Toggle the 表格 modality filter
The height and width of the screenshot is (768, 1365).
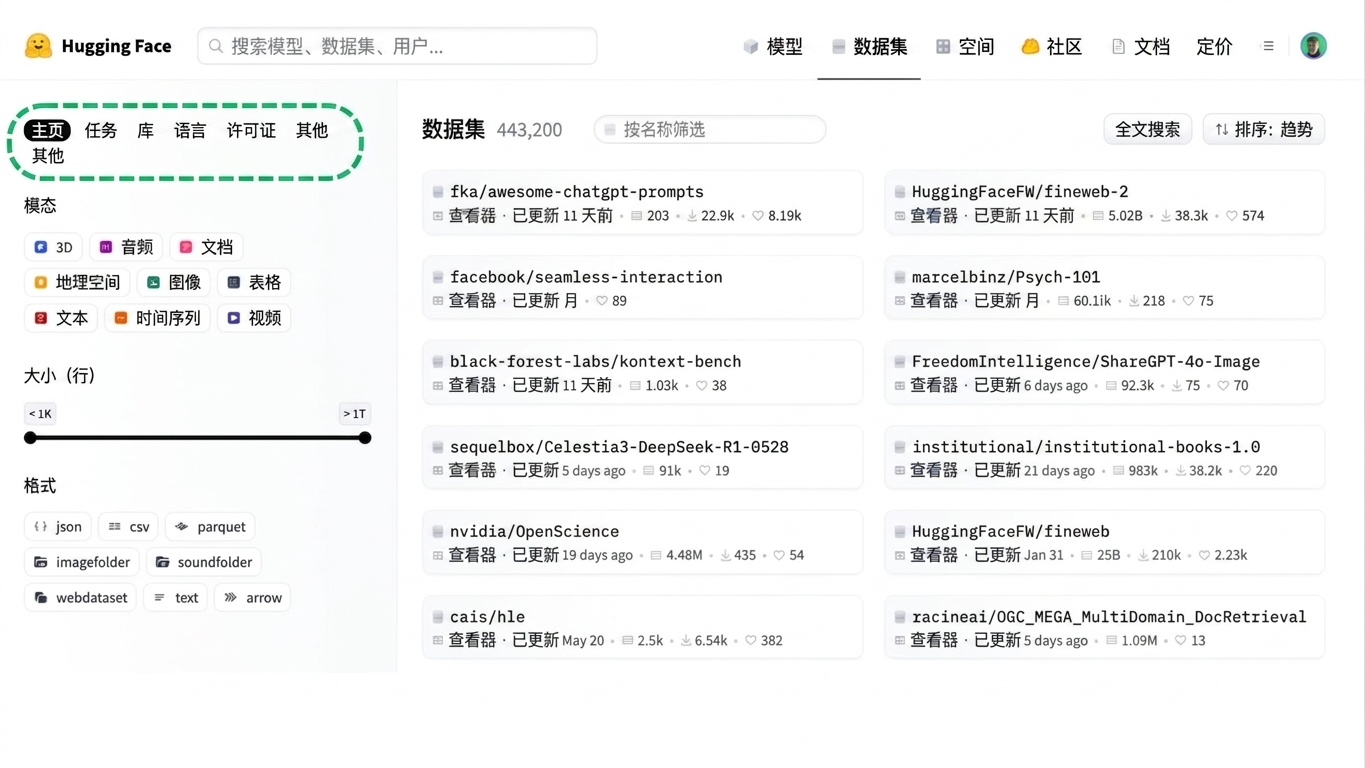pos(253,283)
